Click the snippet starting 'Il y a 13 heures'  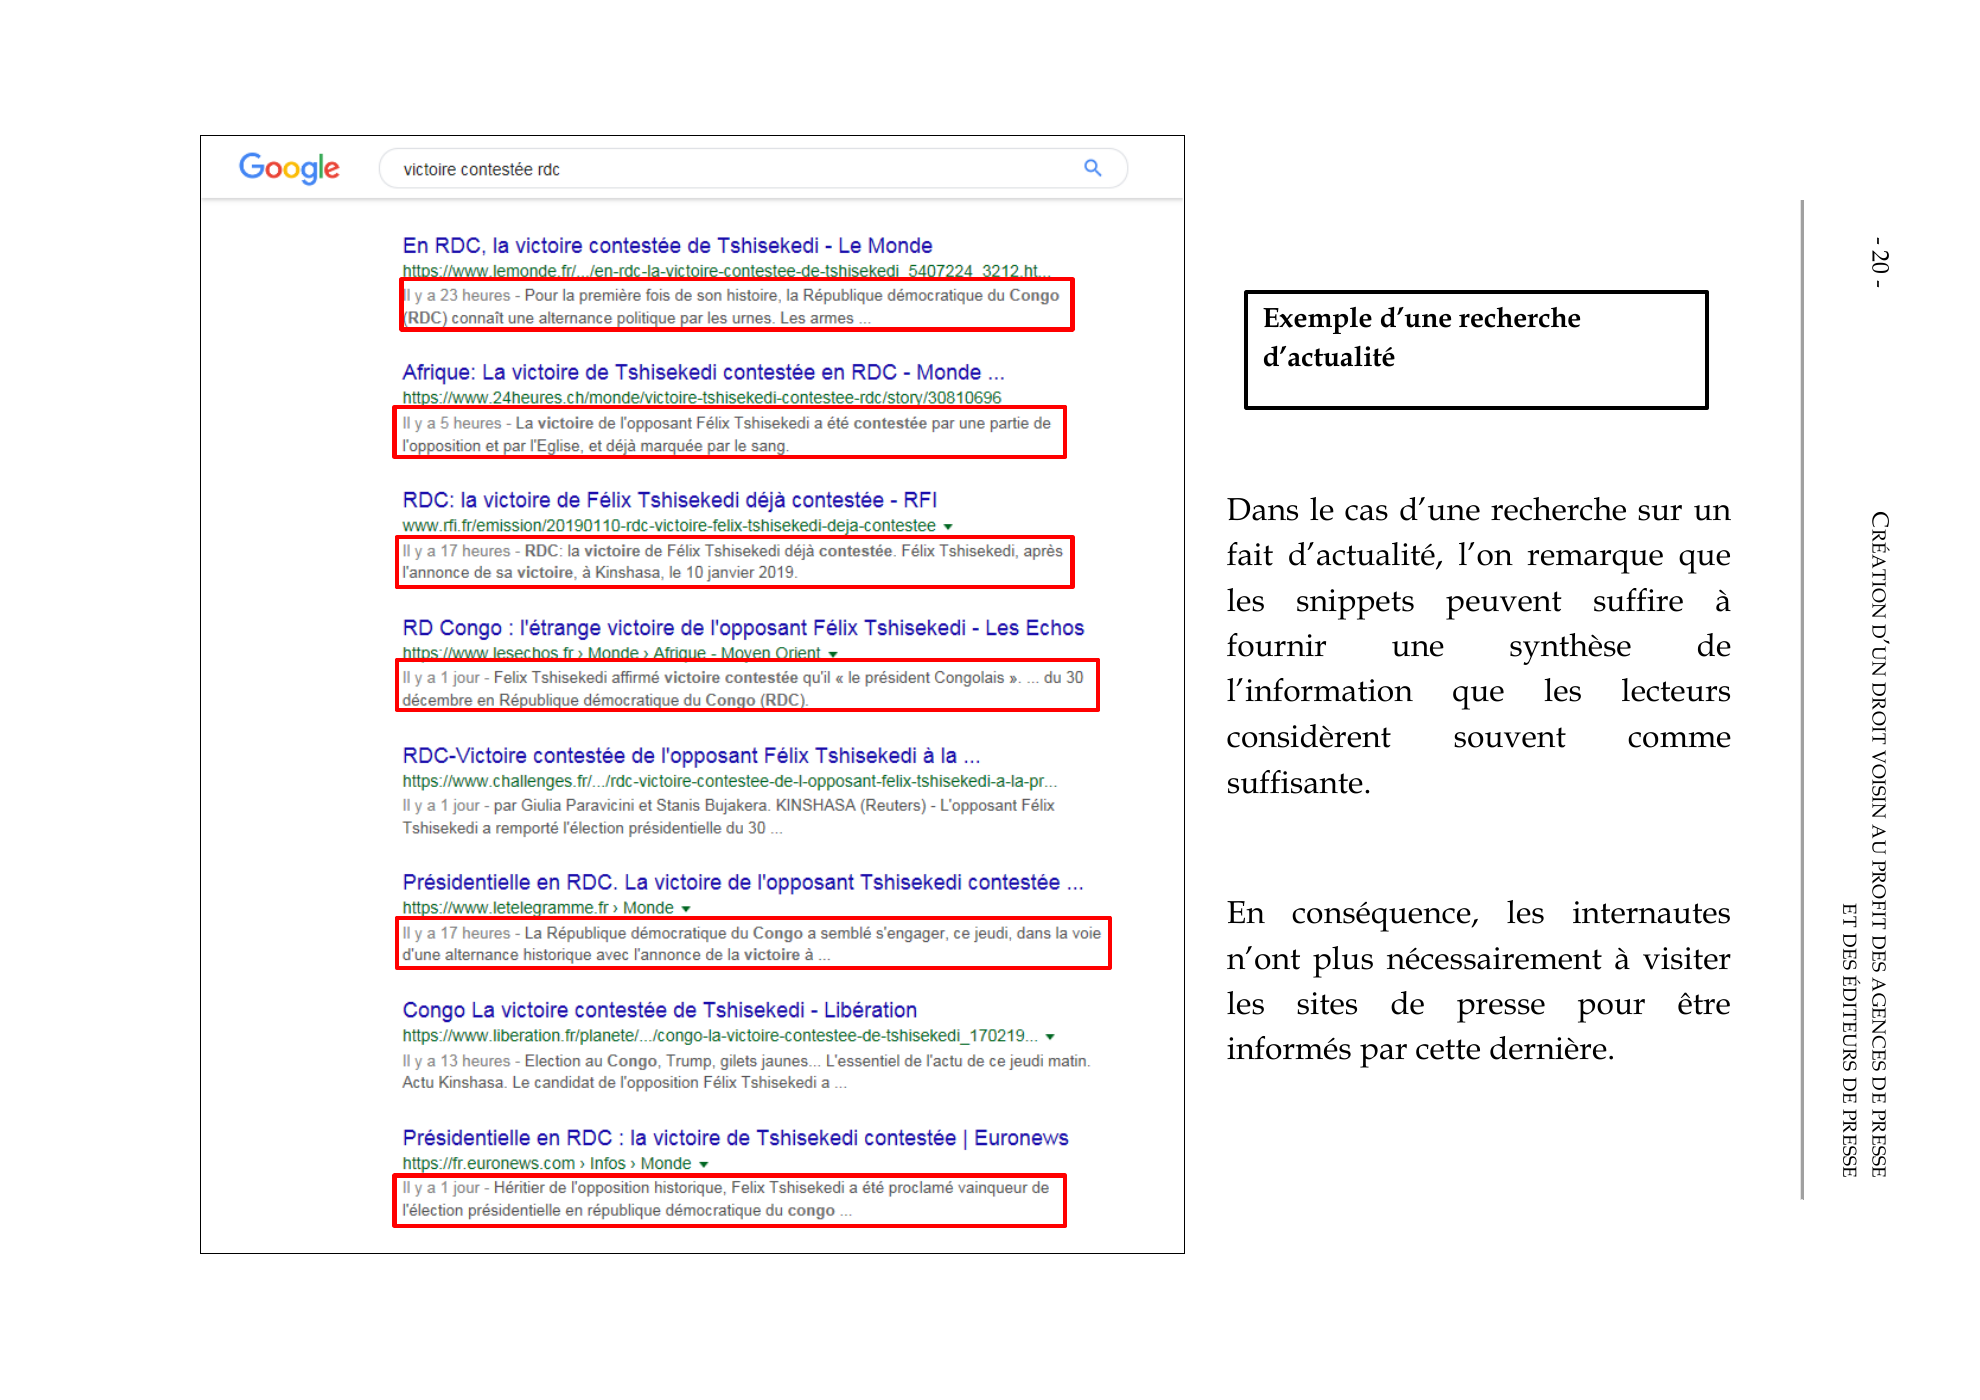click(x=746, y=1071)
